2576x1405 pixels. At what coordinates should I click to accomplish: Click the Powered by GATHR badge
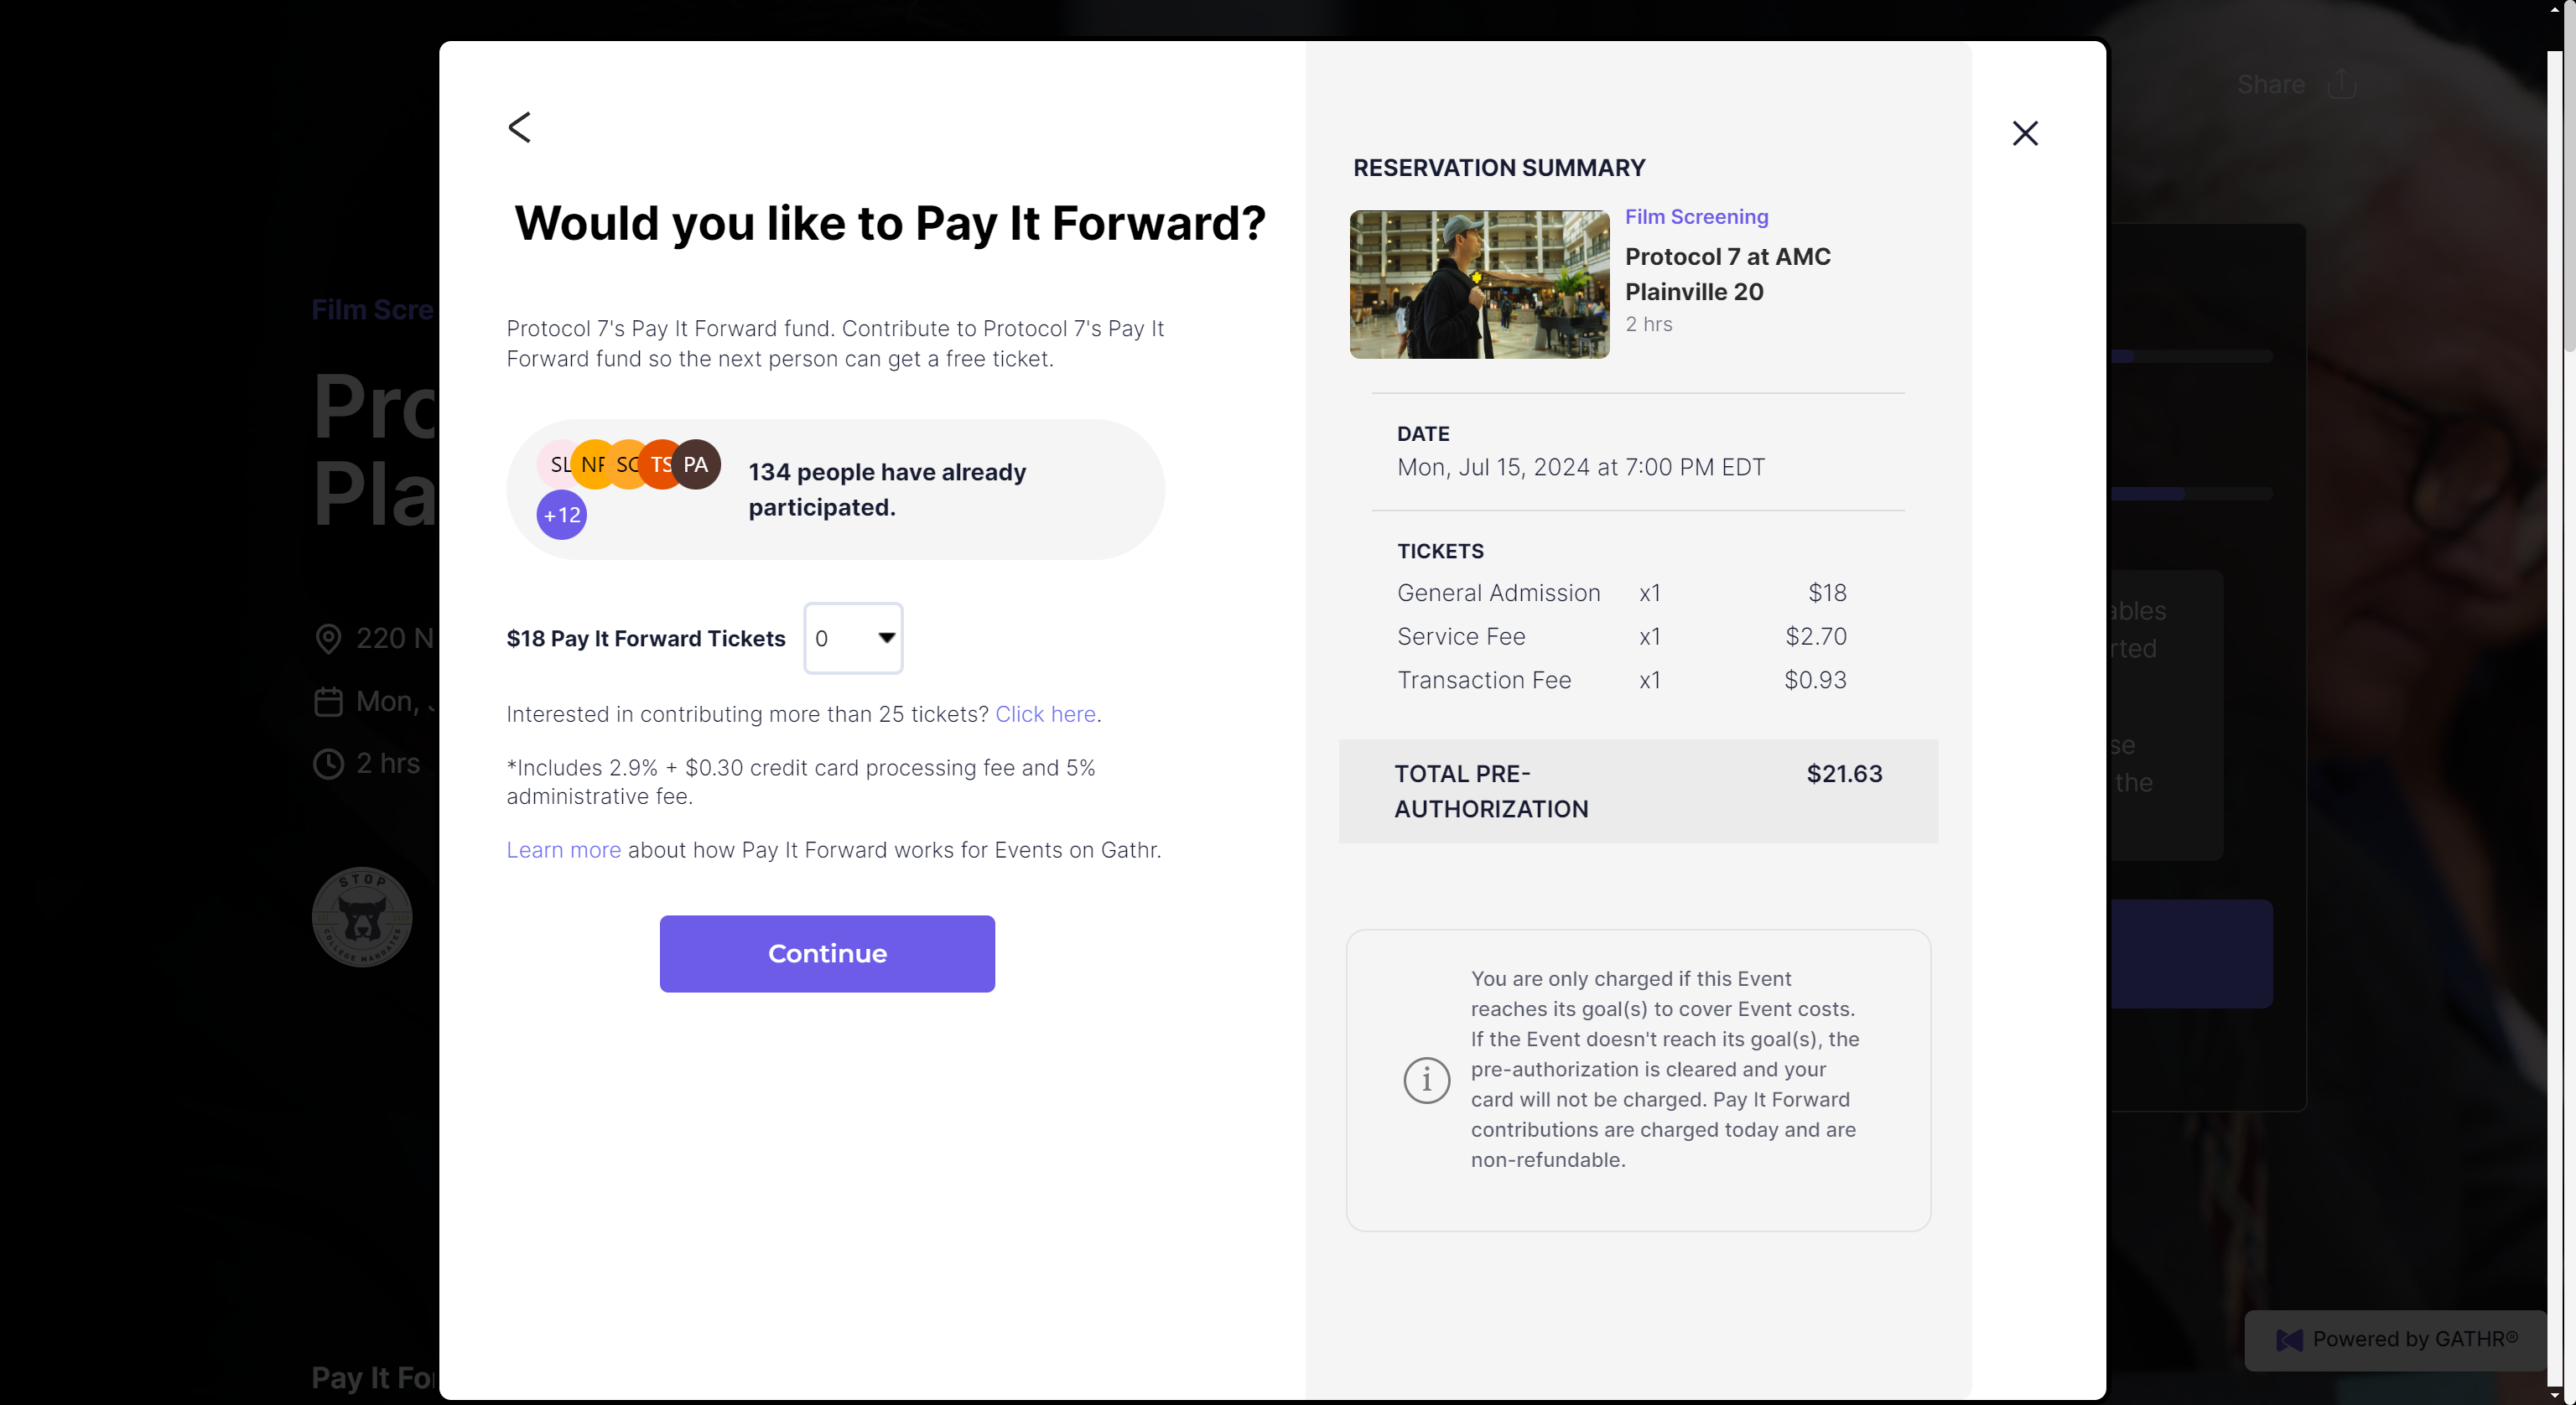point(2396,1339)
